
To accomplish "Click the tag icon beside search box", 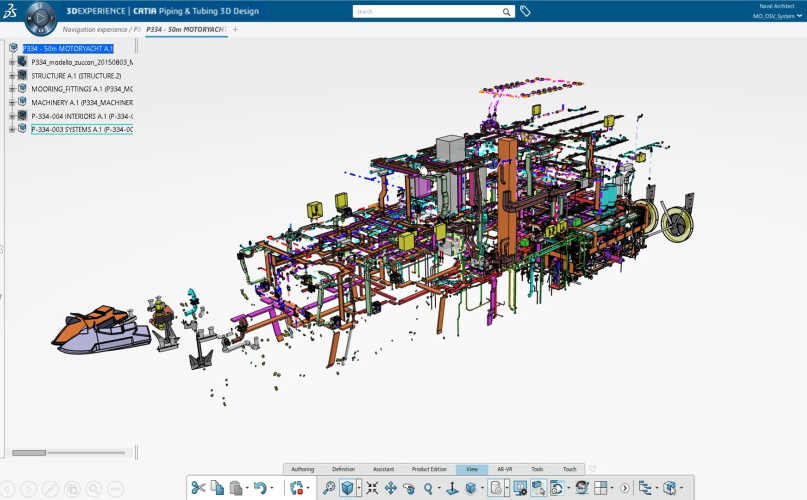I will point(525,12).
